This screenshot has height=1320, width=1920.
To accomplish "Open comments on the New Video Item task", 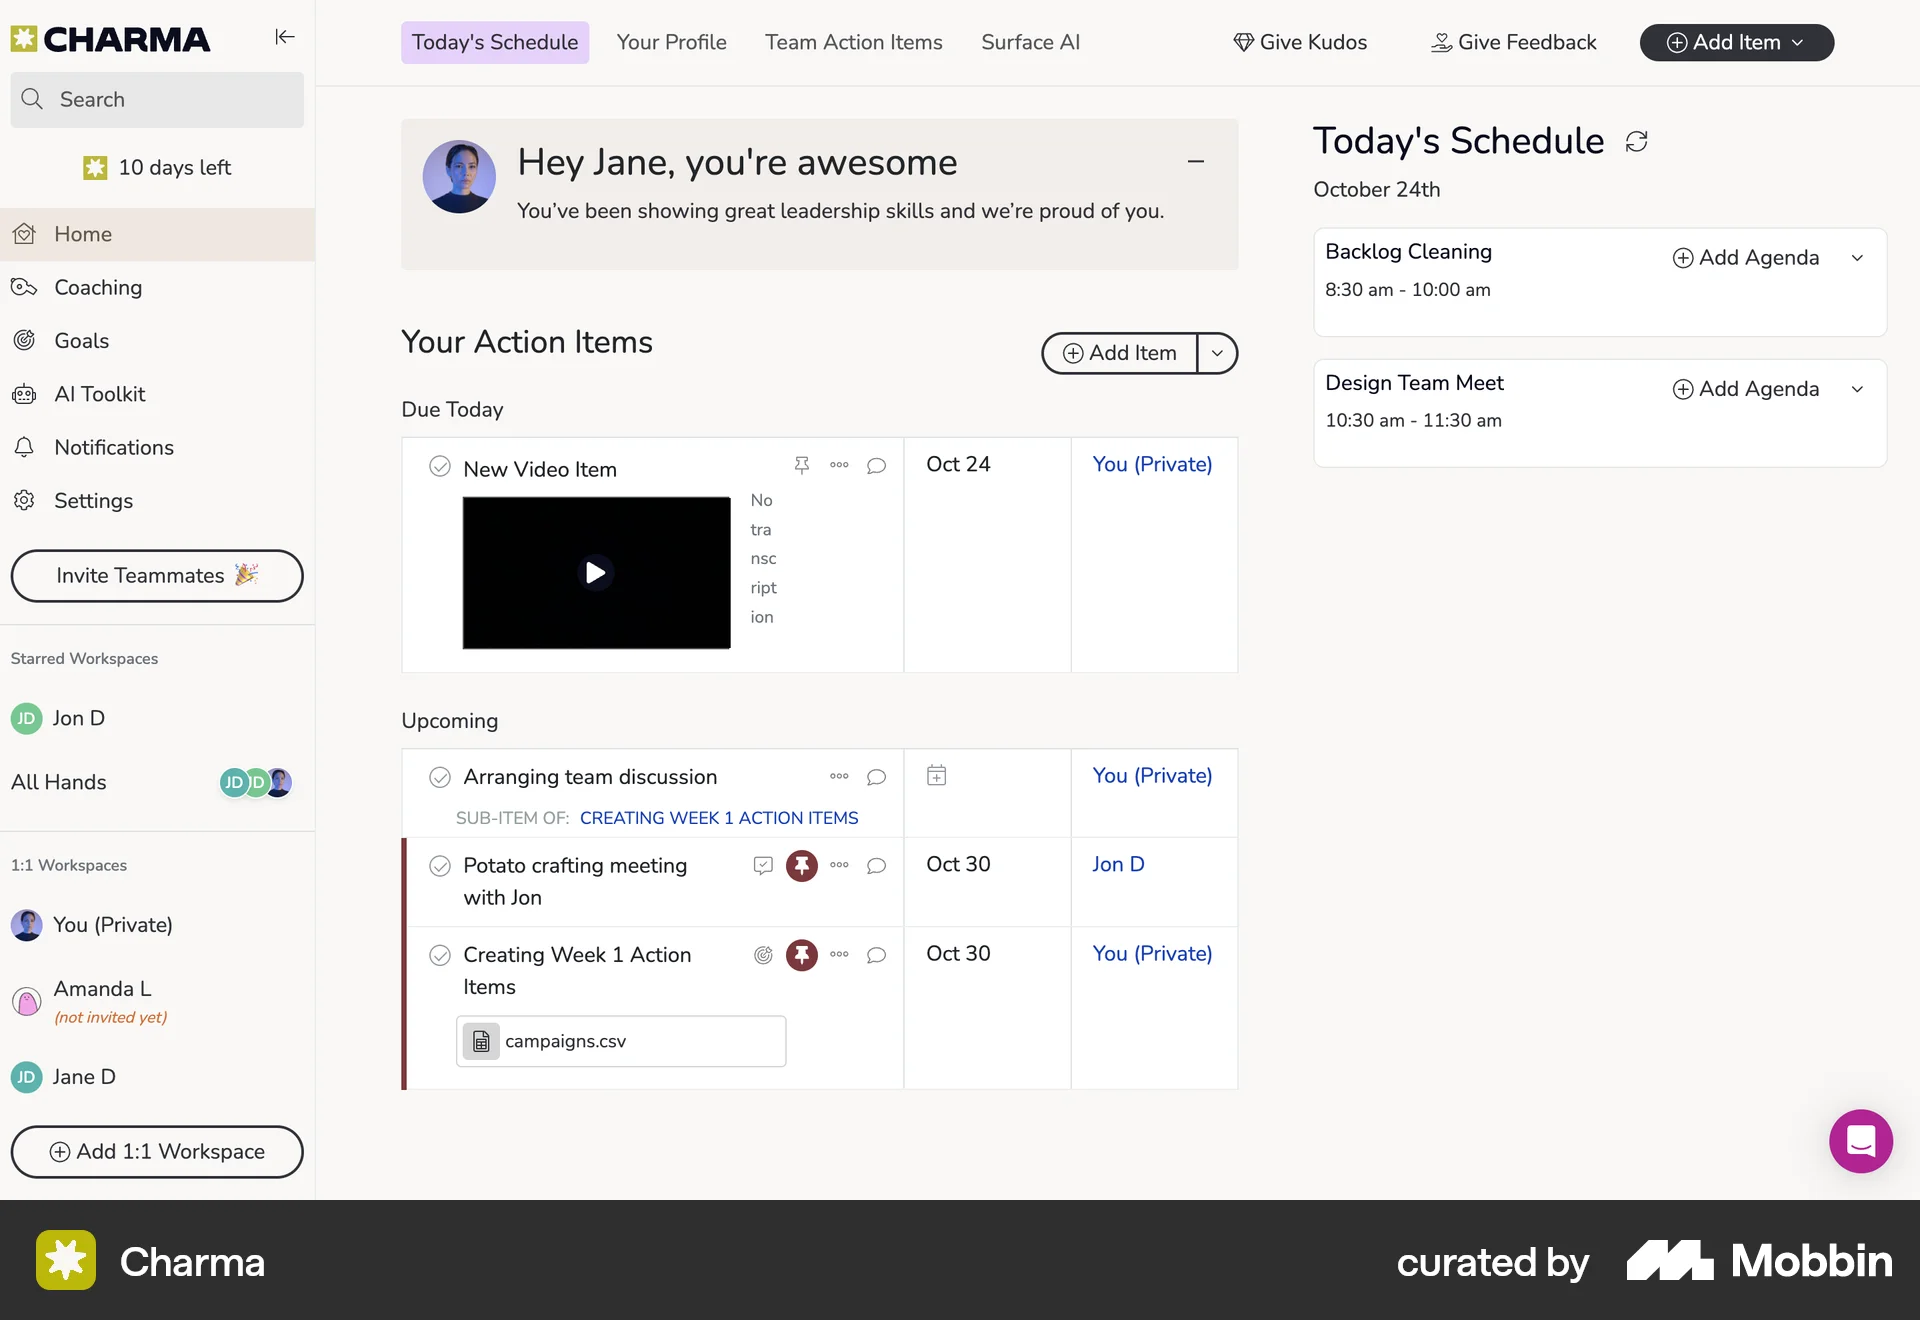I will [x=877, y=466].
